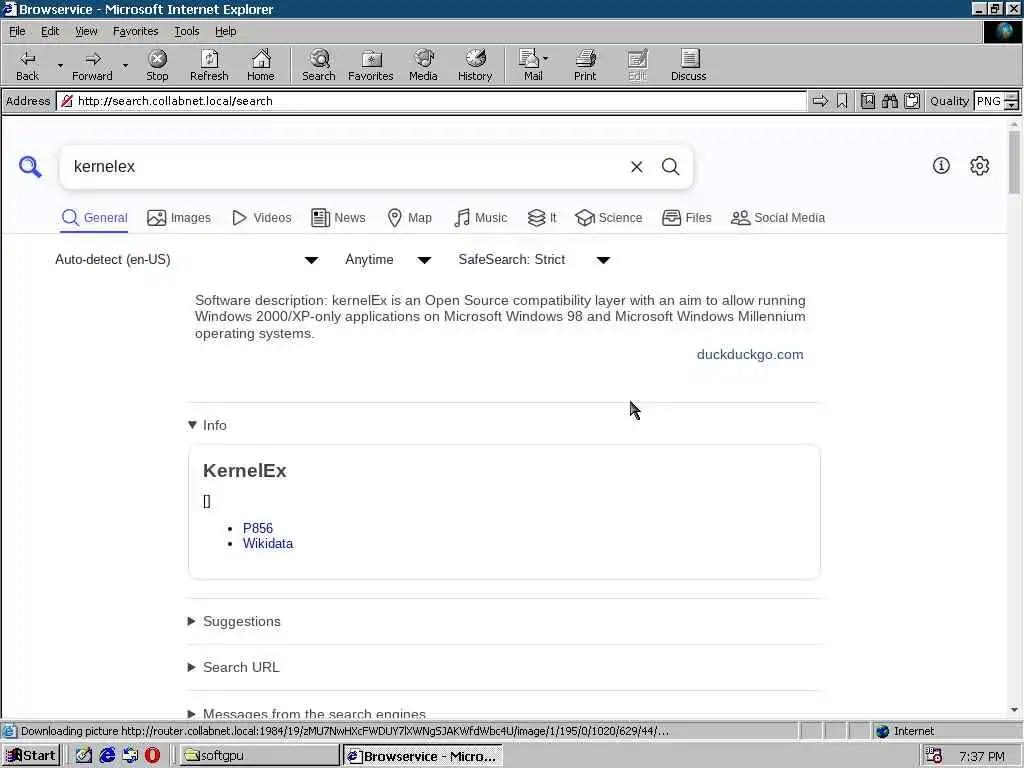
Task: Switch to the softgpu taskbar window
Action: (x=260, y=756)
